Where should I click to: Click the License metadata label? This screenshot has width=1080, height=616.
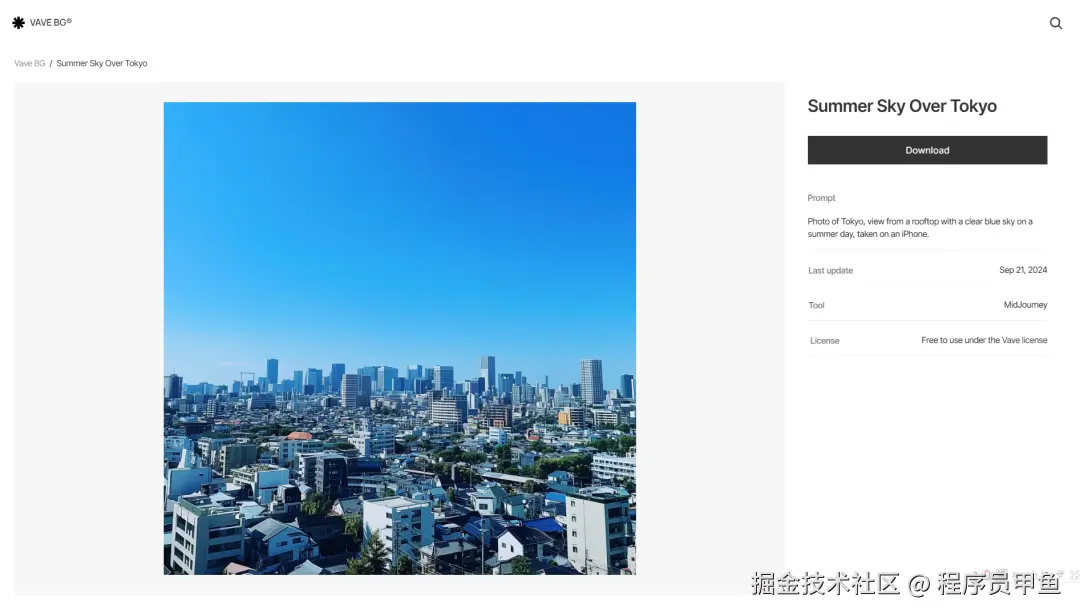point(825,340)
